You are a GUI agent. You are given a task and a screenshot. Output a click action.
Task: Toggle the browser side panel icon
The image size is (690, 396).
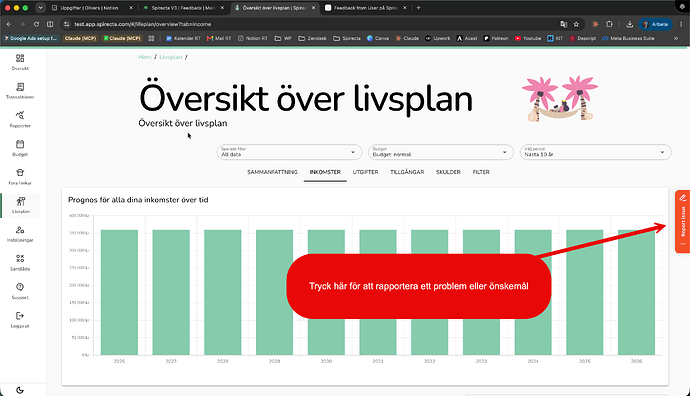50,24
